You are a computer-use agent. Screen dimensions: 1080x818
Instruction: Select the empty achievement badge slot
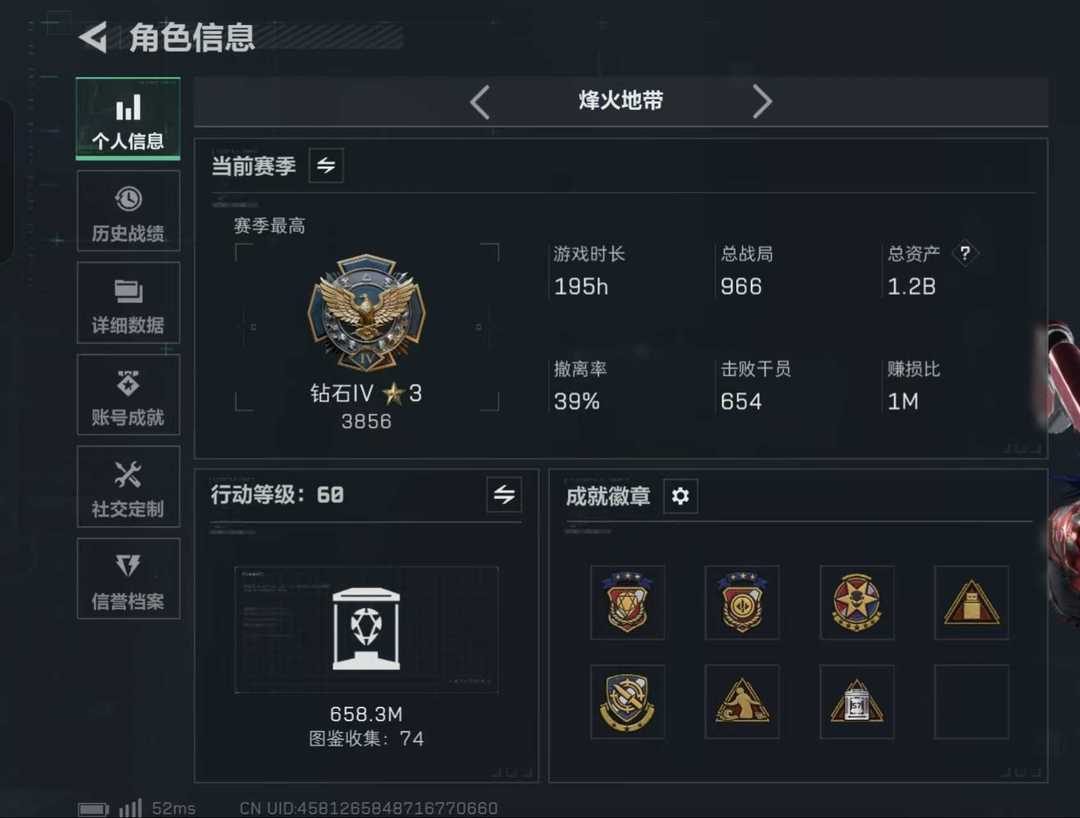(971, 702)
